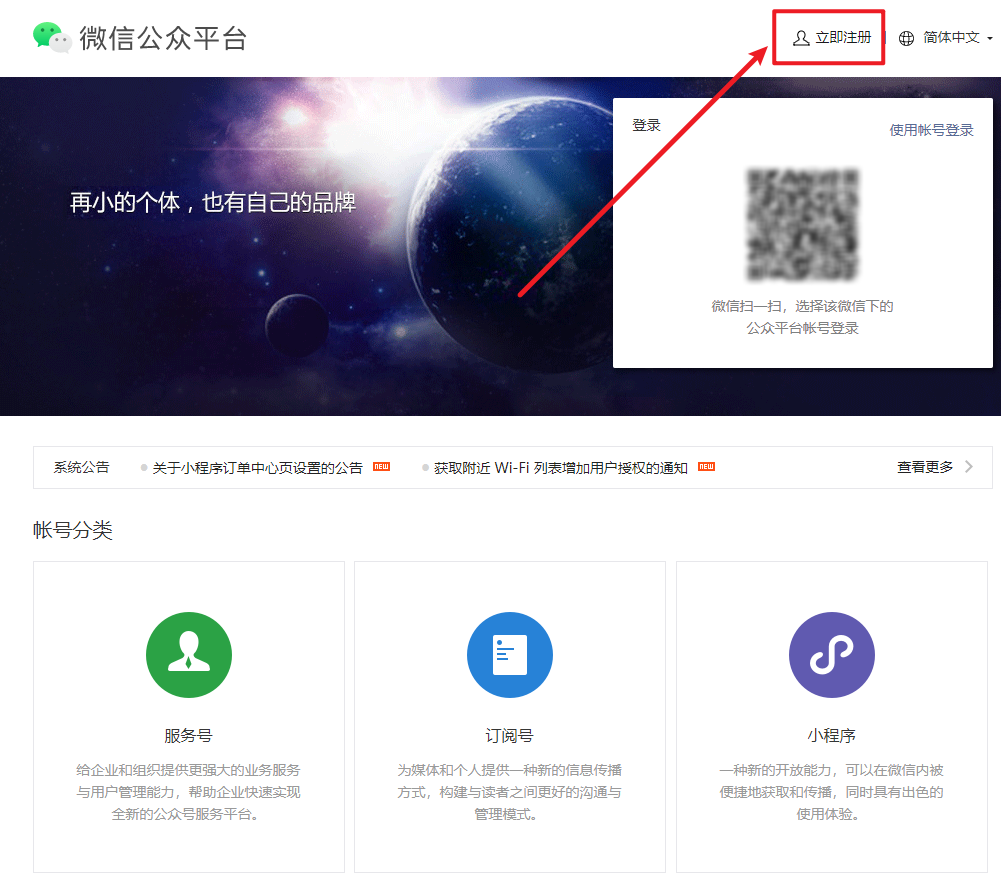Click the blue 订阅号 document icon
Screen dimensions: 1001x878
point(510,655)
